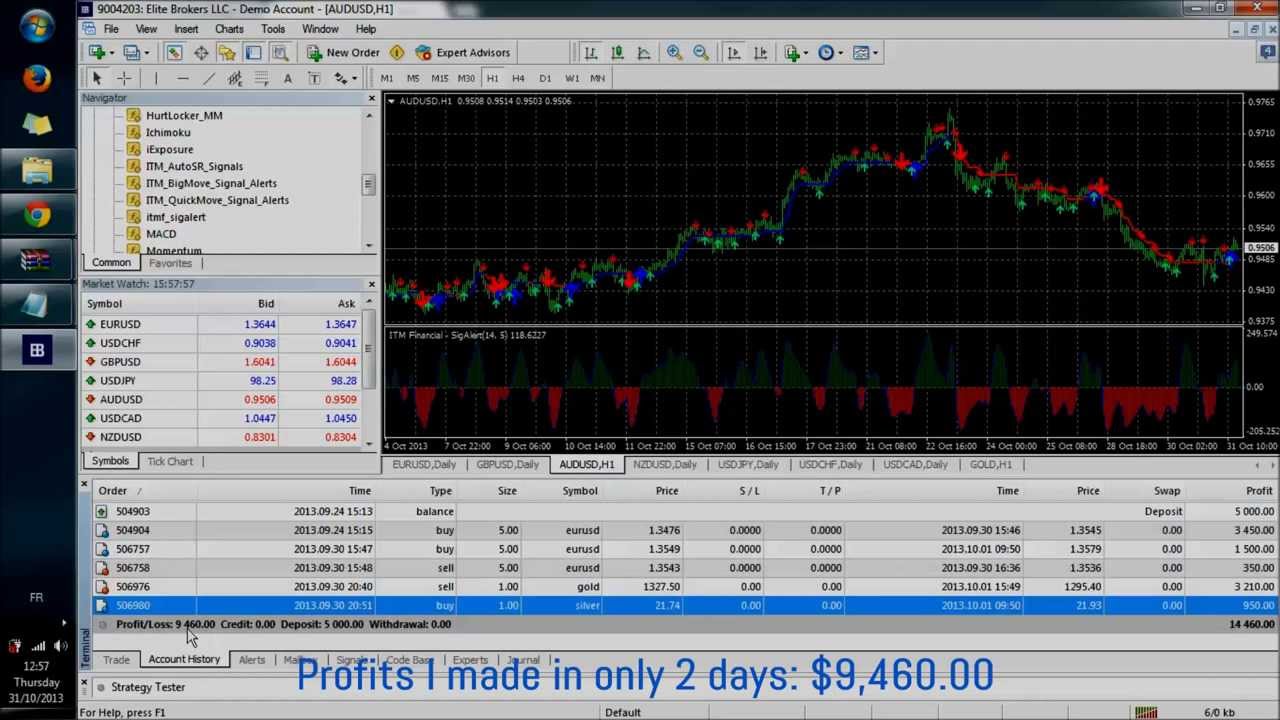Toggle the Terminal window icon
The width and height of the screenshot is (1280, 720).
[253, 52]
